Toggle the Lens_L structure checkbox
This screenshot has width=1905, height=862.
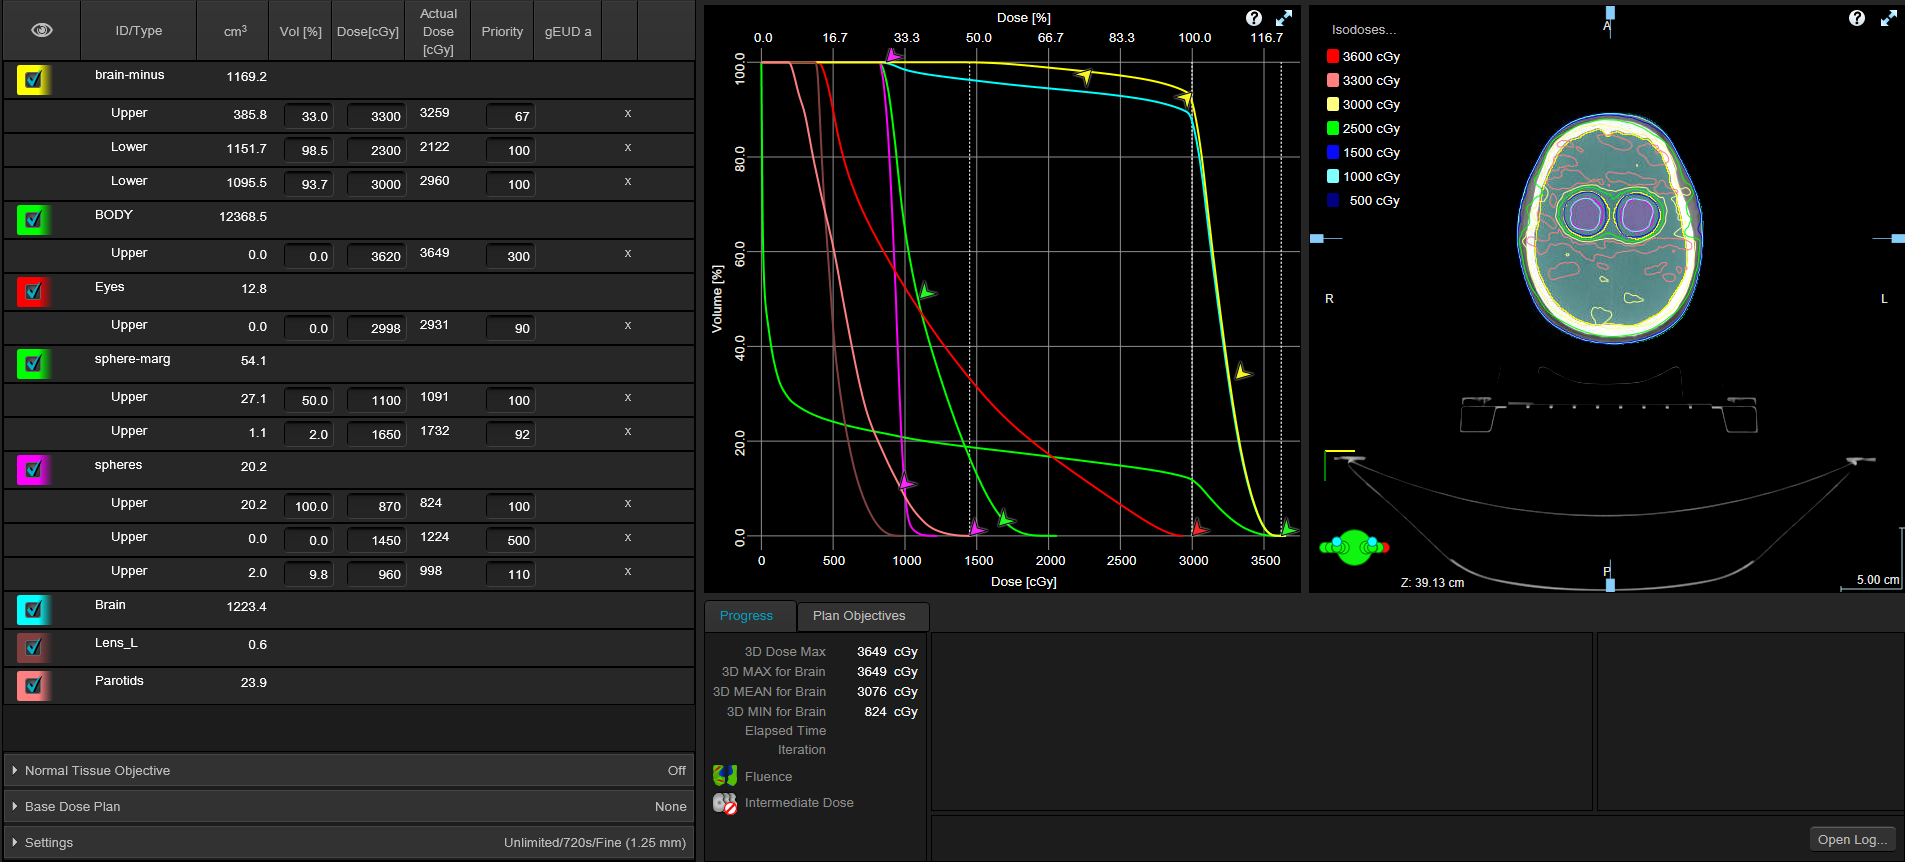(33, 647)
